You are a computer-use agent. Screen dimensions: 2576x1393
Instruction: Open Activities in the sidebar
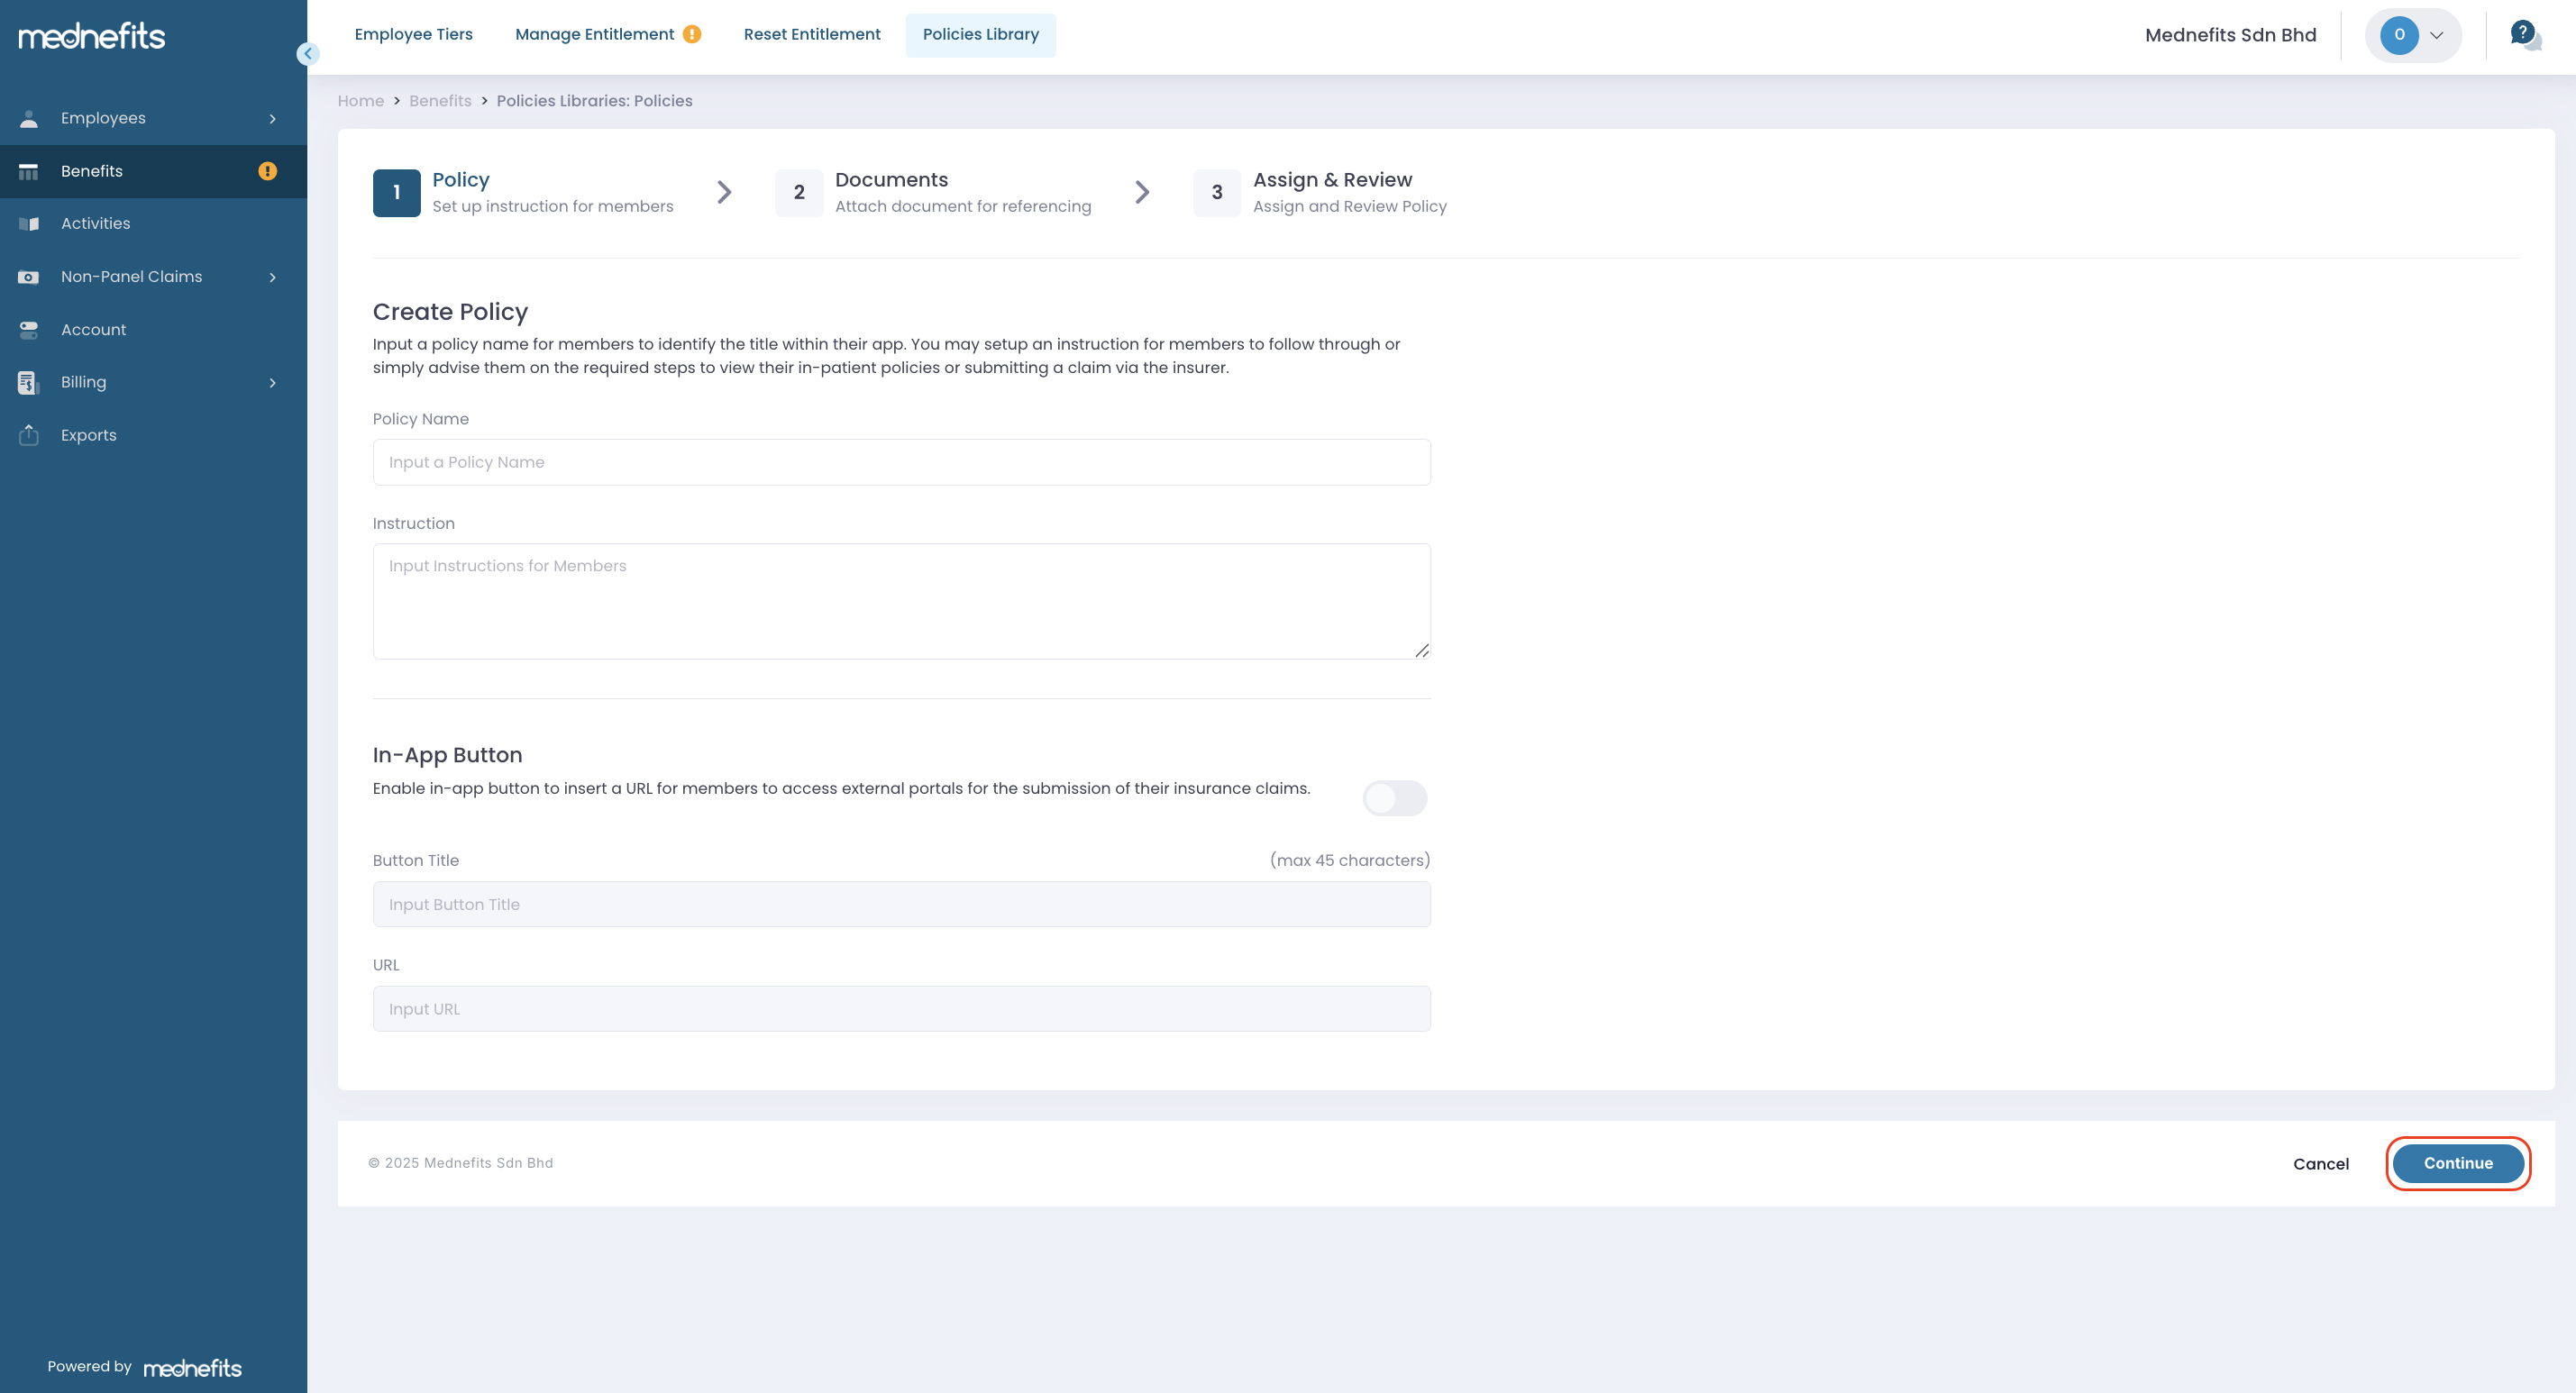[154, 224]
